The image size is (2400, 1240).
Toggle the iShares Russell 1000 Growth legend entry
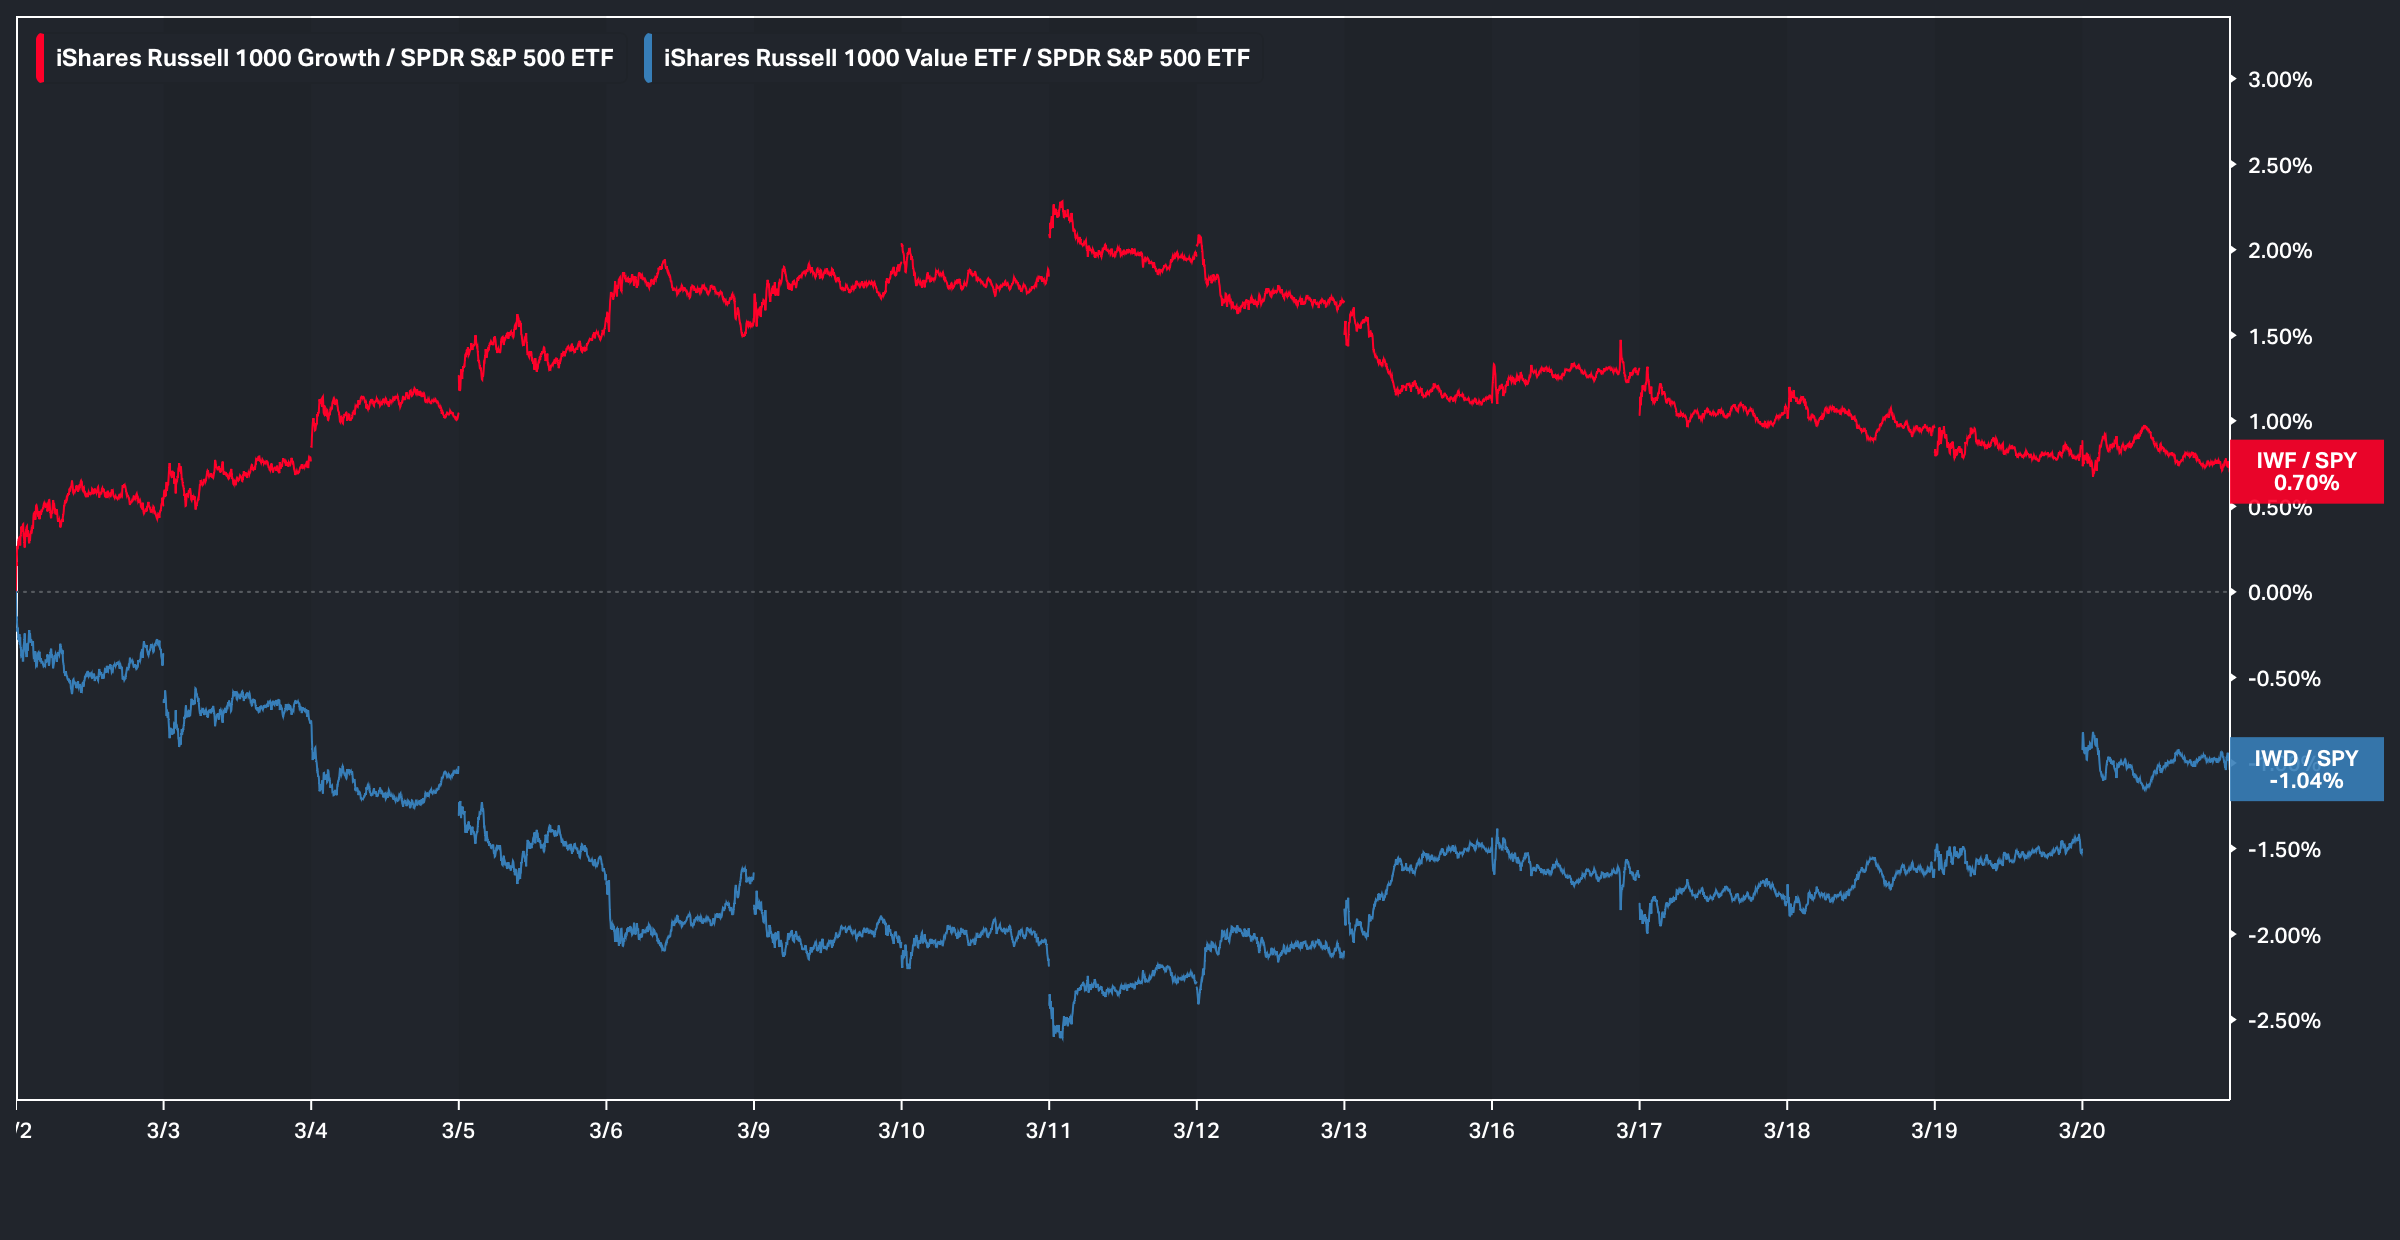334,58
